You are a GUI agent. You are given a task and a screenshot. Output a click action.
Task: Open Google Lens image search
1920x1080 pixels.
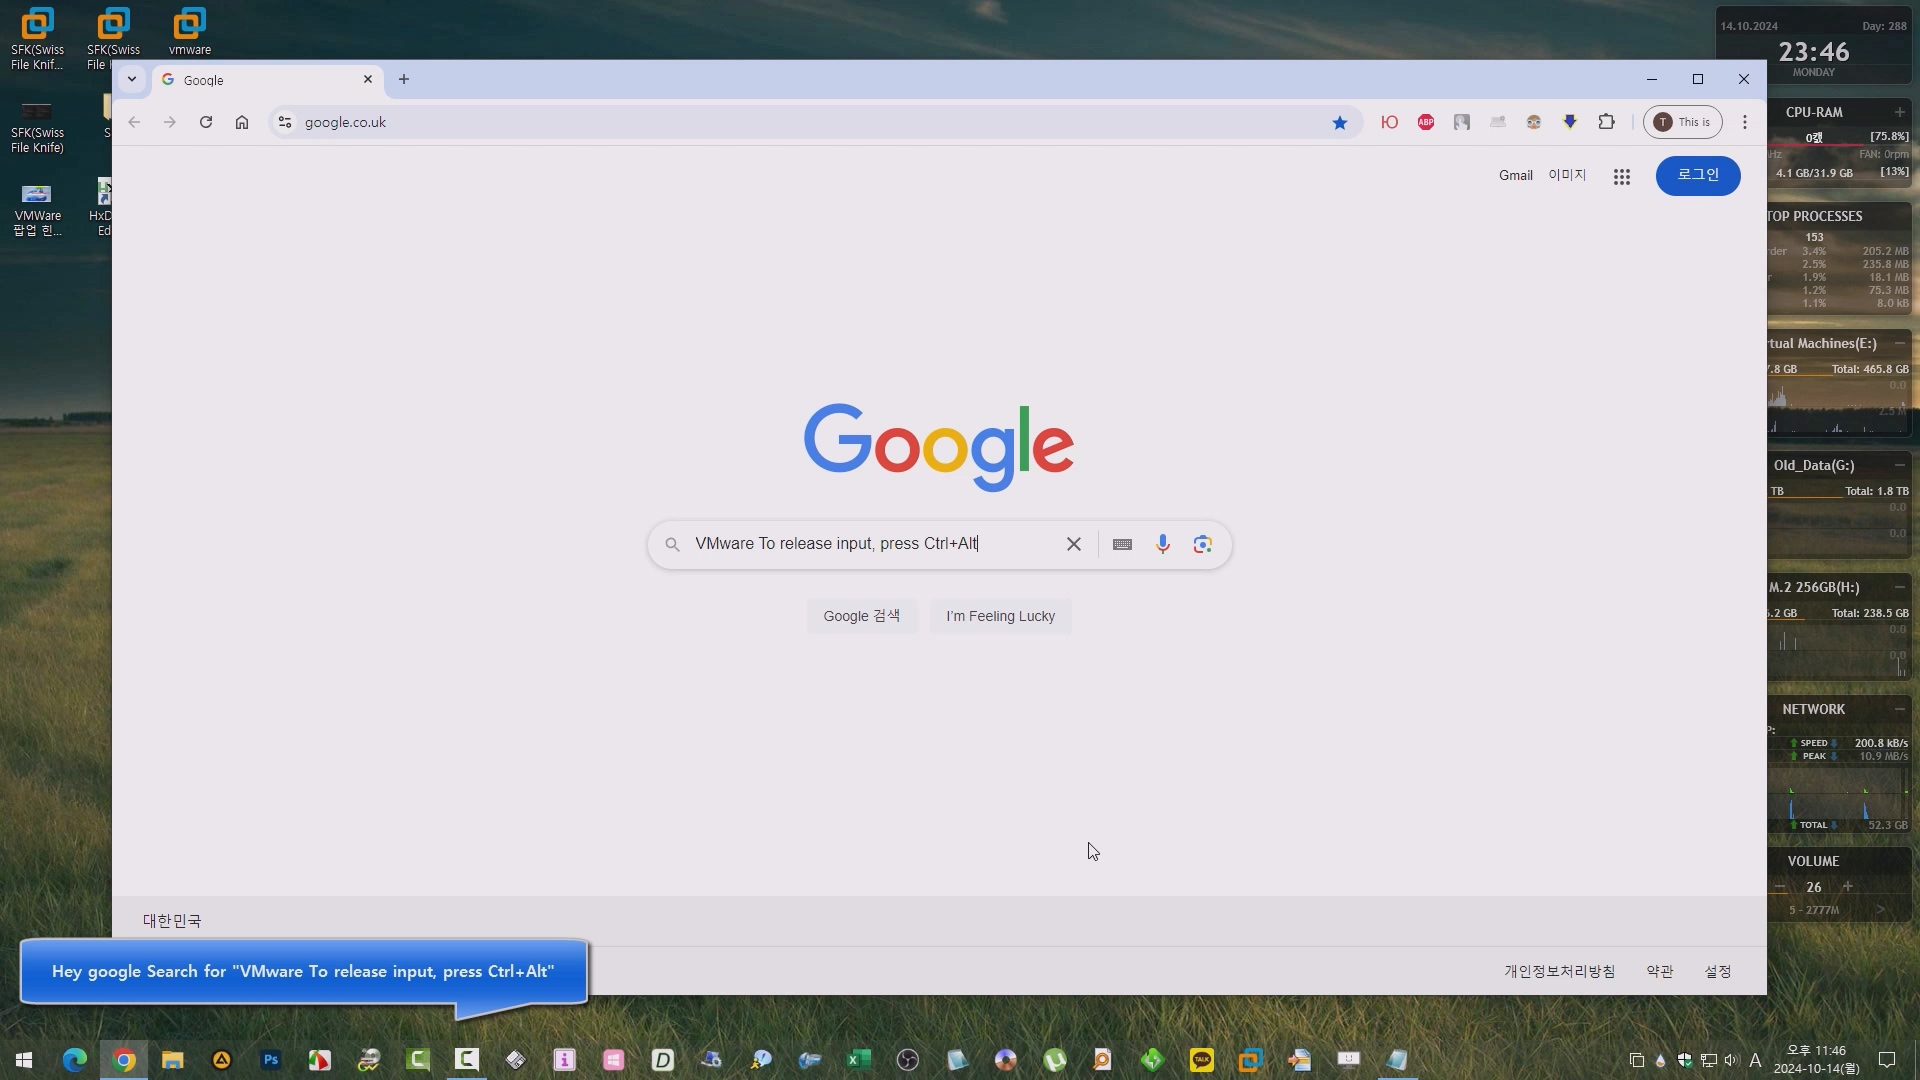pyautogui.click(x=1202, y=544)
